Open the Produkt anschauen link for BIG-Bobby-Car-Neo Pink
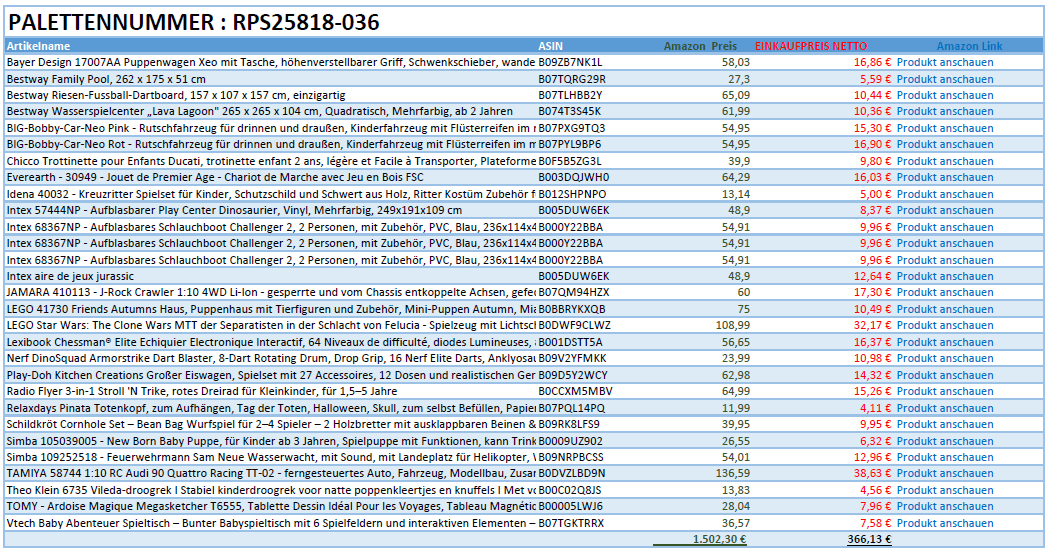Screen dimensions: 1050x553 [944, 128]
